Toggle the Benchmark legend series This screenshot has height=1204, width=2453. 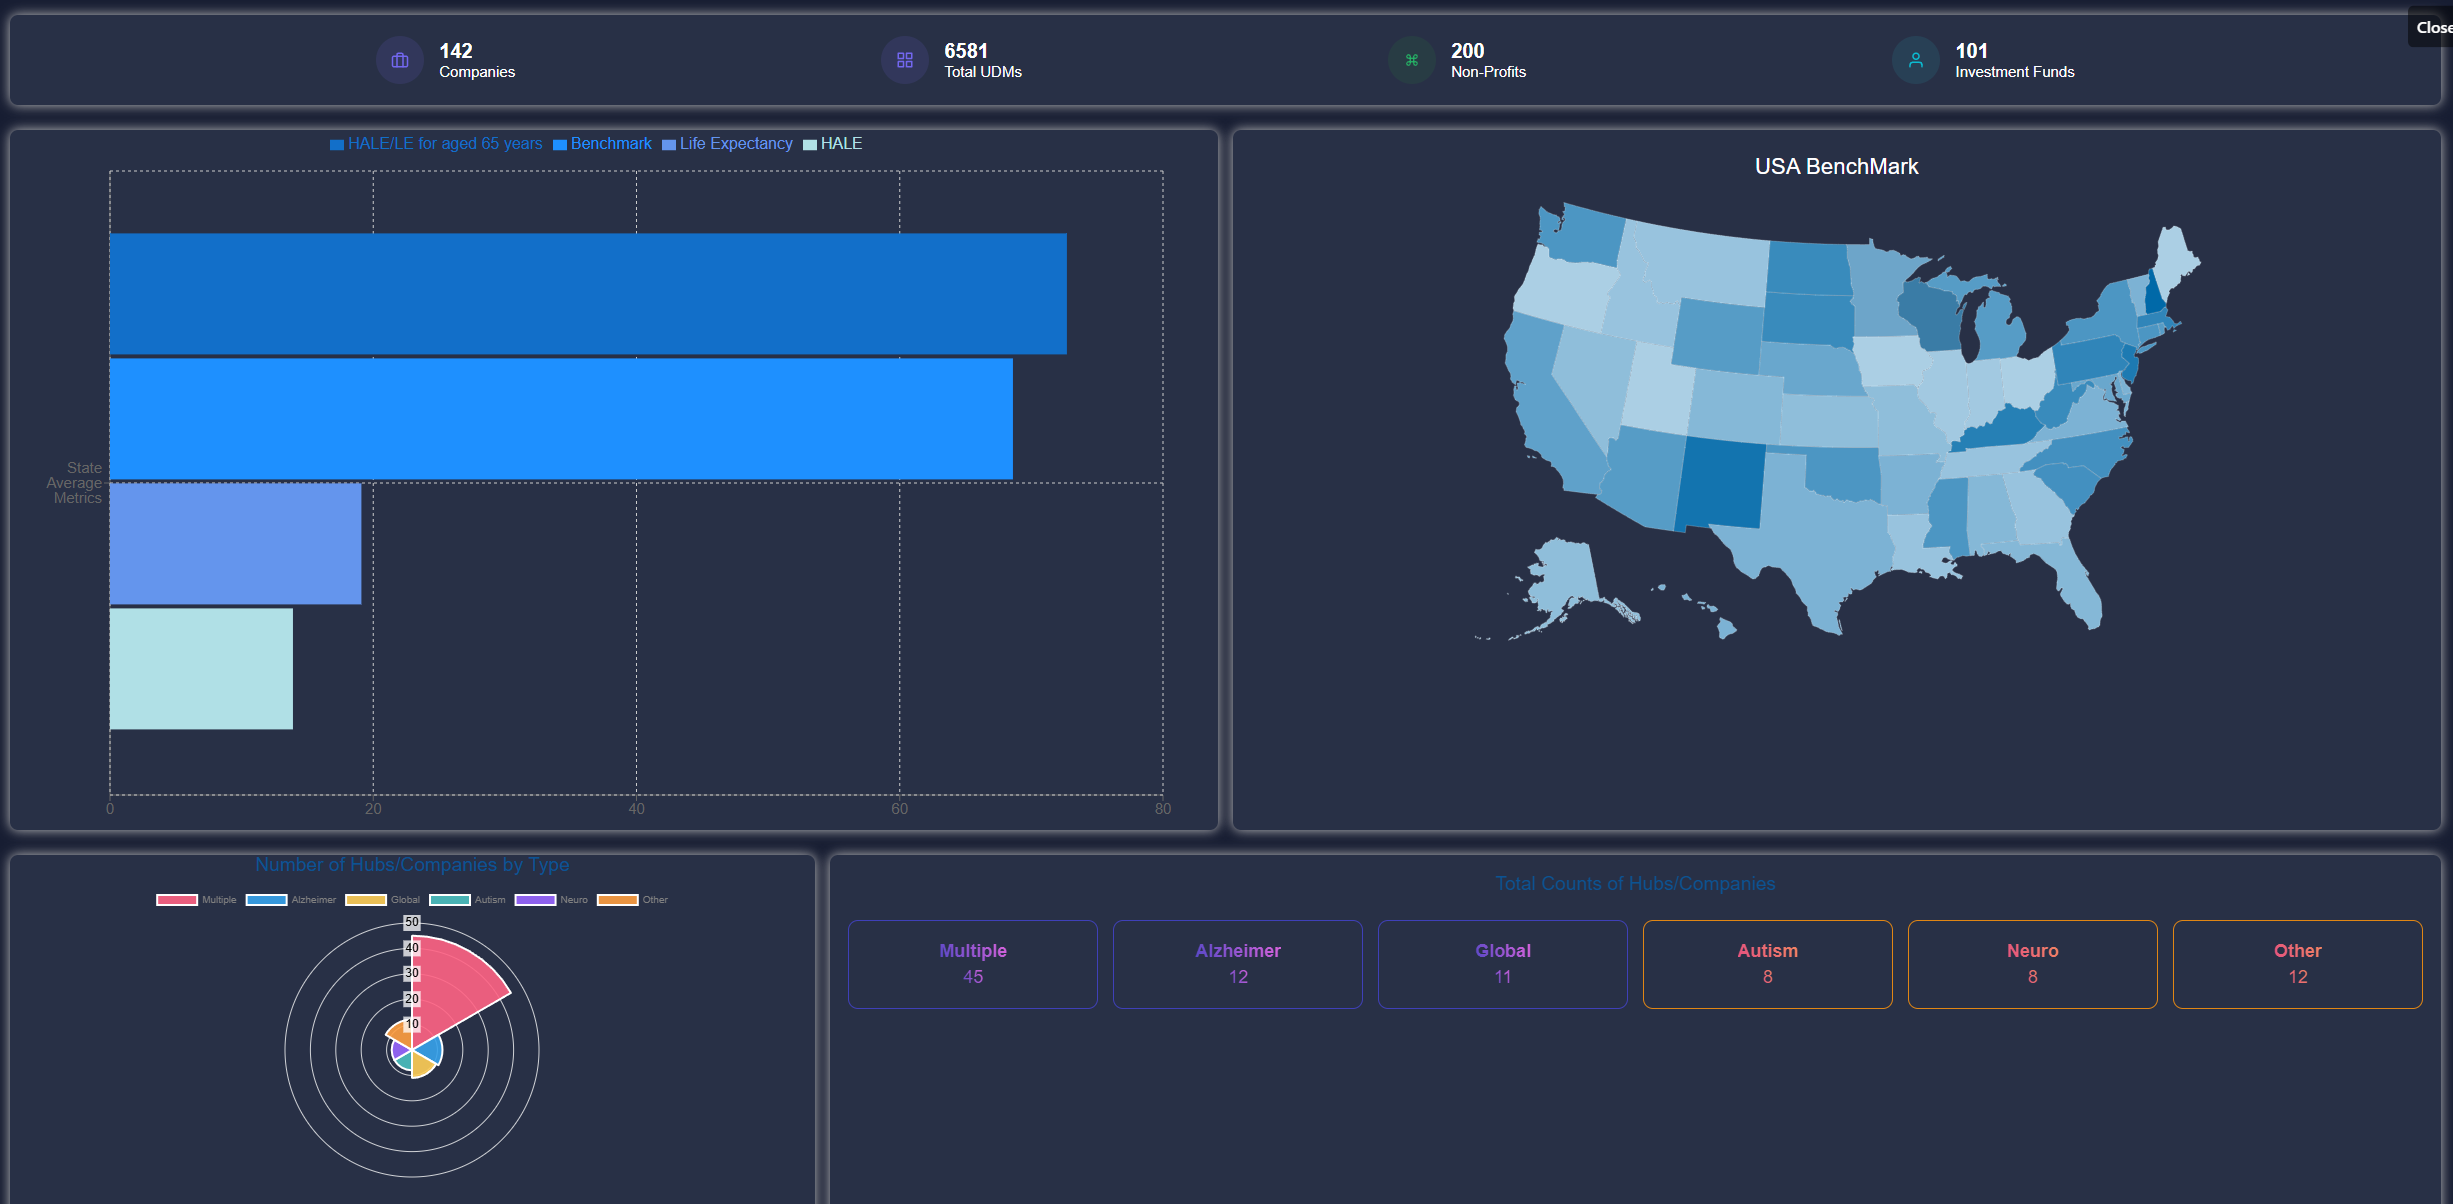[602, 144]
